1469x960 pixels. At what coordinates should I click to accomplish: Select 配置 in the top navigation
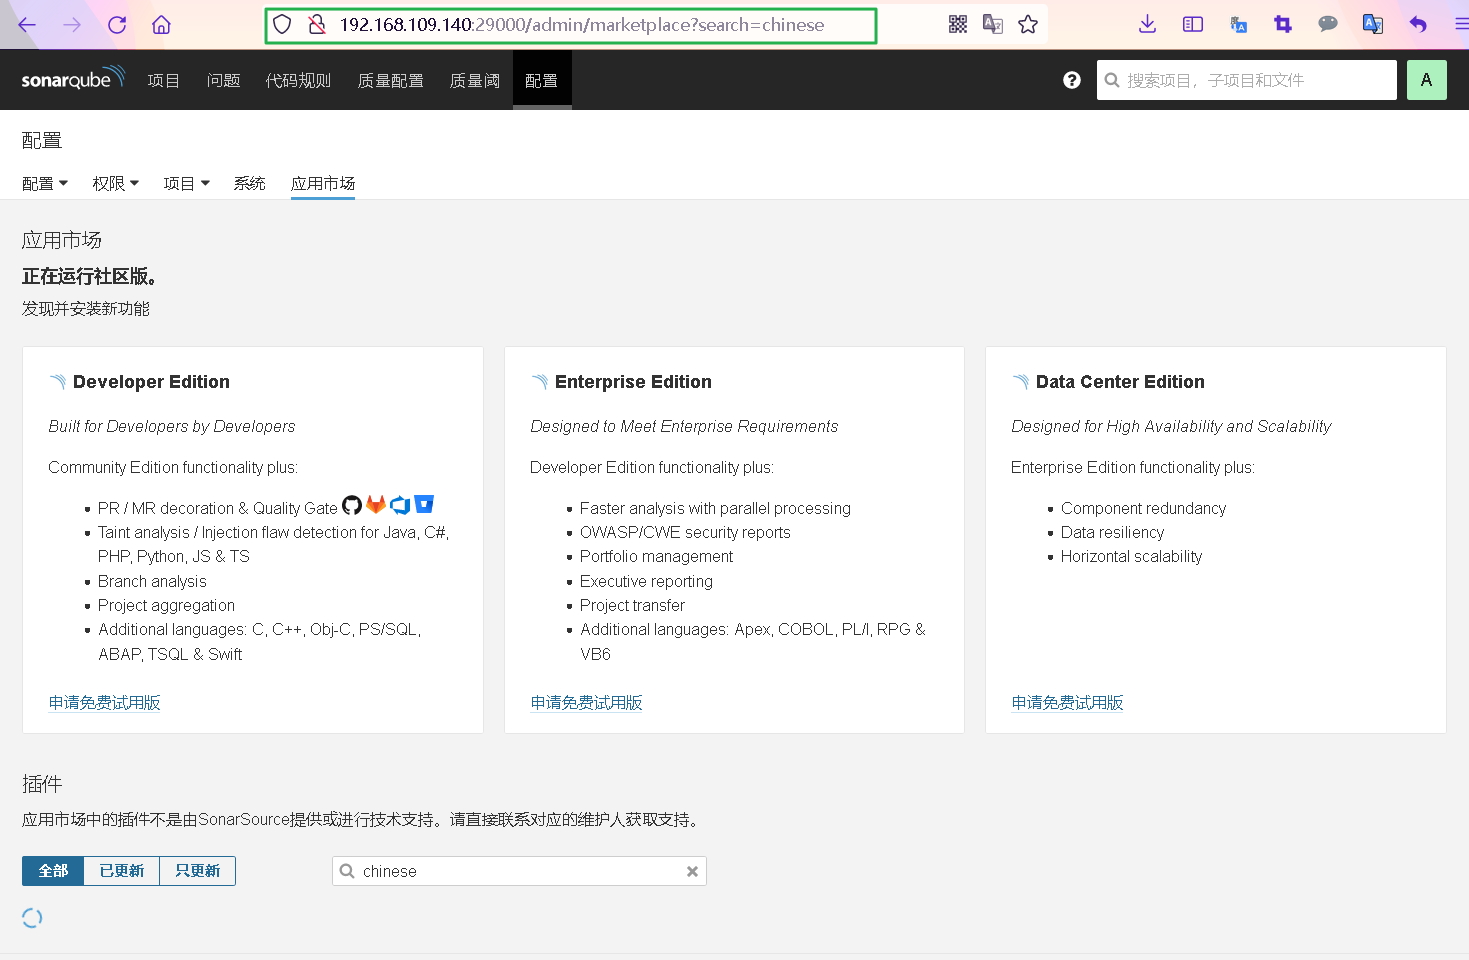point(542,80)
